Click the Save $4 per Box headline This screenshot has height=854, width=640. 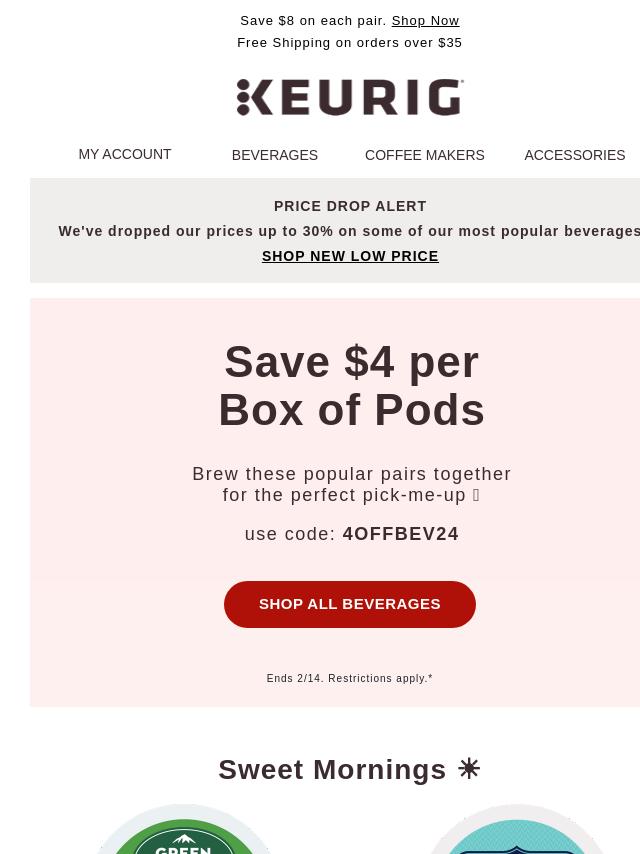(351, 386)
